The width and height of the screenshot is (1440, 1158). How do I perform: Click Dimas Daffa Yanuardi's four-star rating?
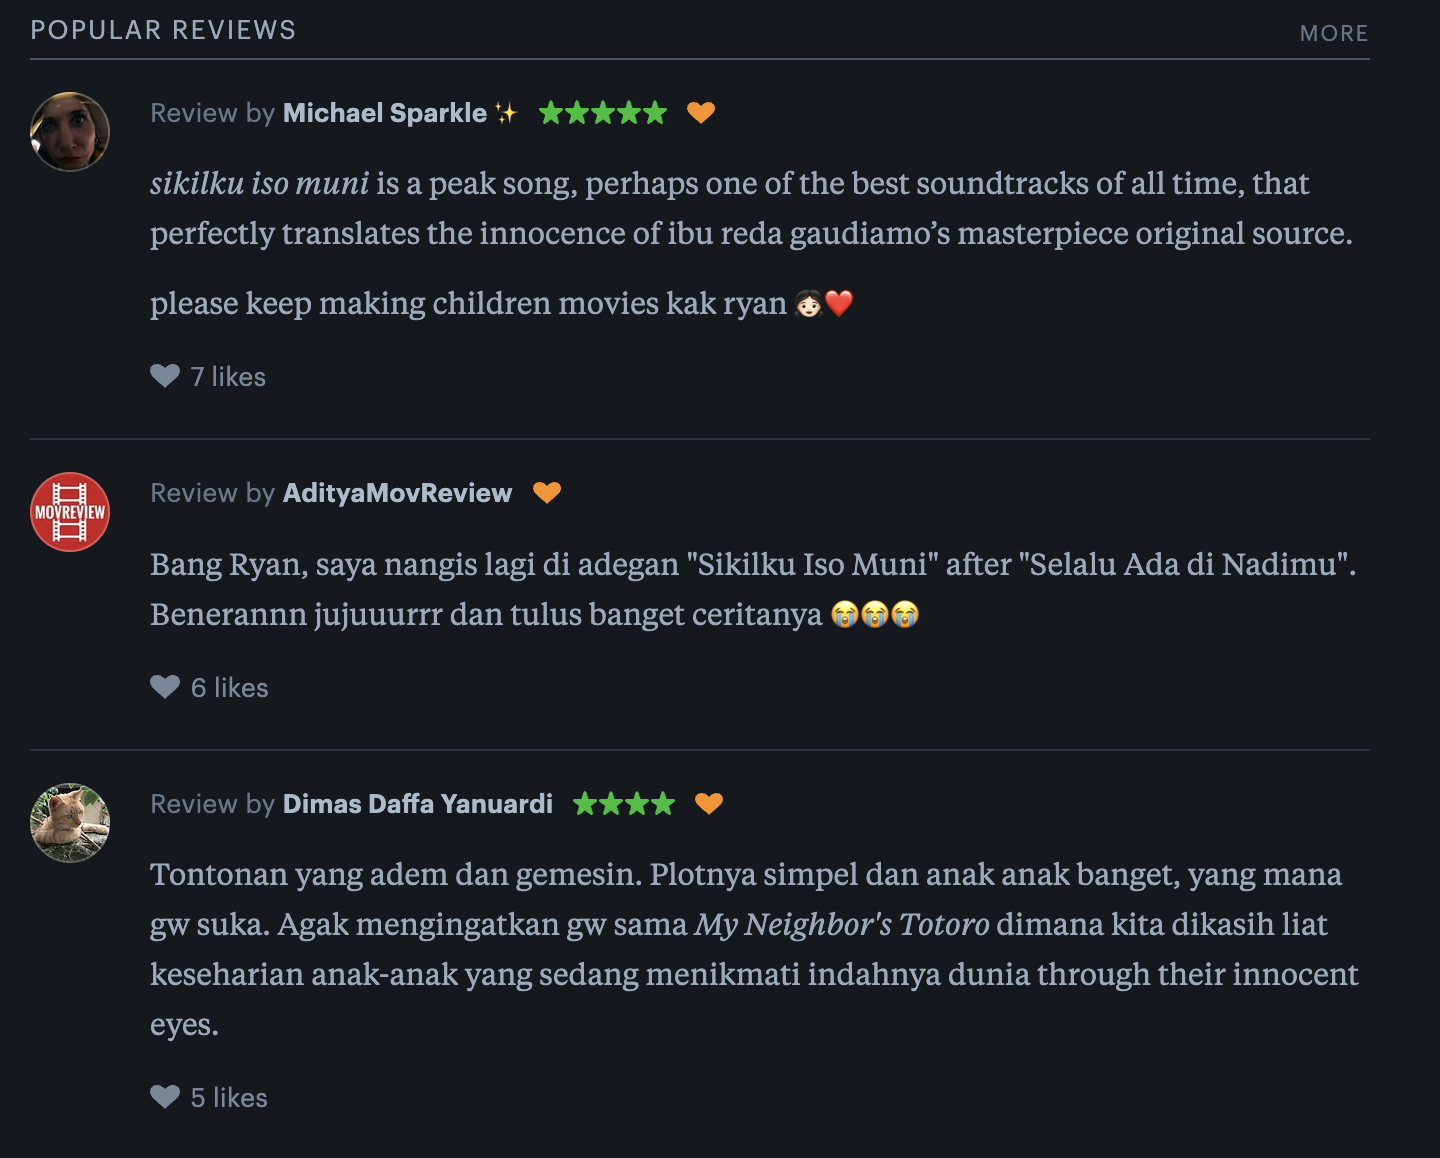tap(624, 804)
